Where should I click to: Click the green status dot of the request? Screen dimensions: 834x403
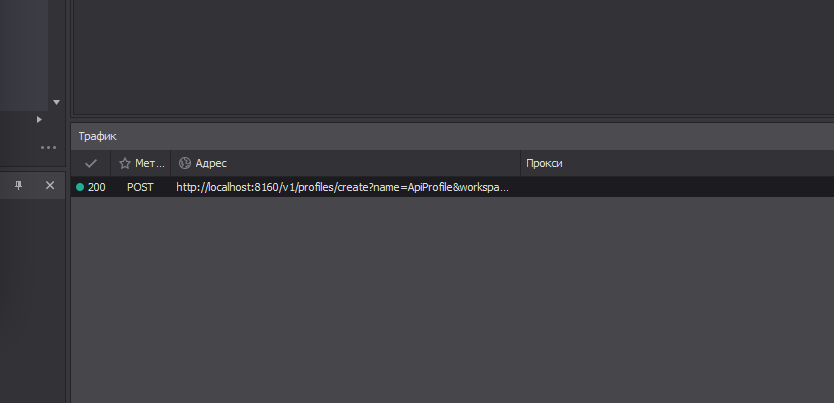click(80, 187)
